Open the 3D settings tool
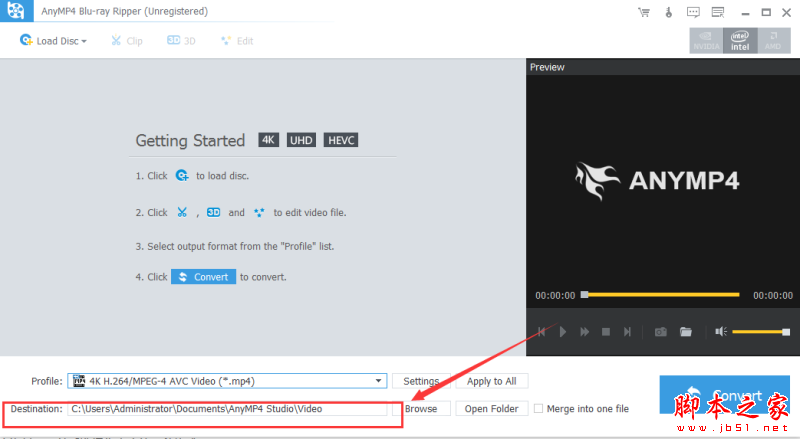Image resolution: width=800 pixels, height=439 pixels. 181,40
